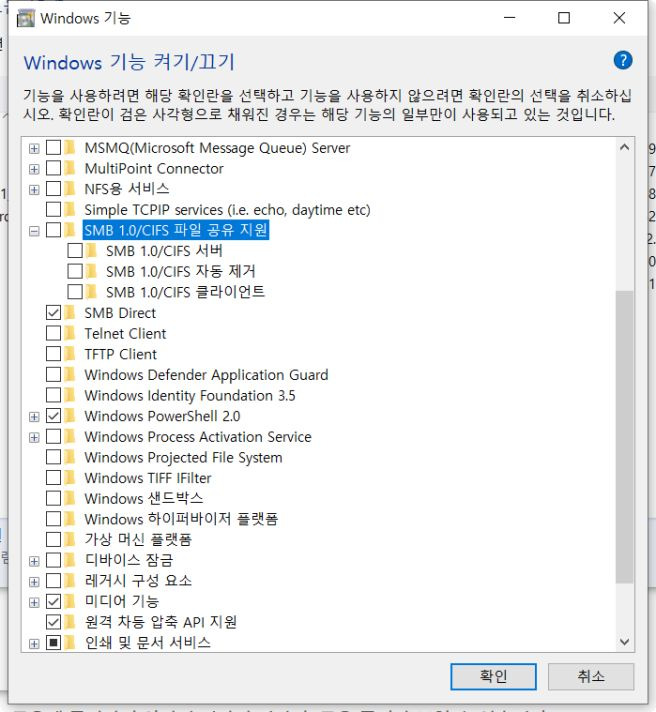Click the Windows 기능 title bar icon
This screenshot has width=656, height=712.
click(25, 19)
